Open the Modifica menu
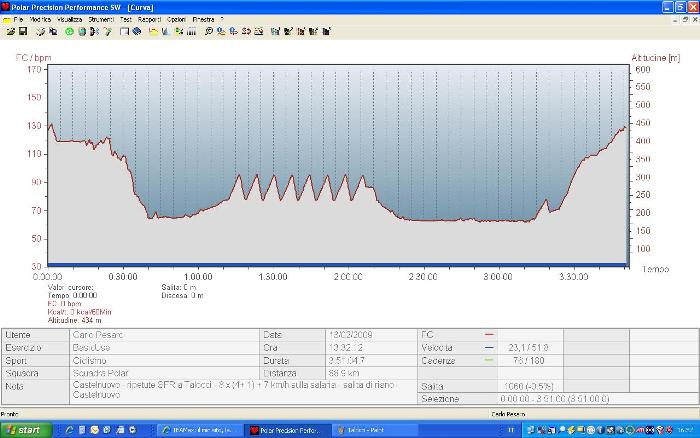The image size is (700, 438). [41, 19]
